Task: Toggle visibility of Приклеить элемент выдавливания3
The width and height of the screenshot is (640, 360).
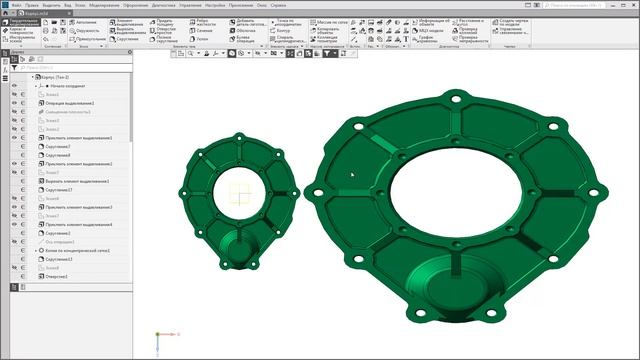Action: [x=14, y=207]
